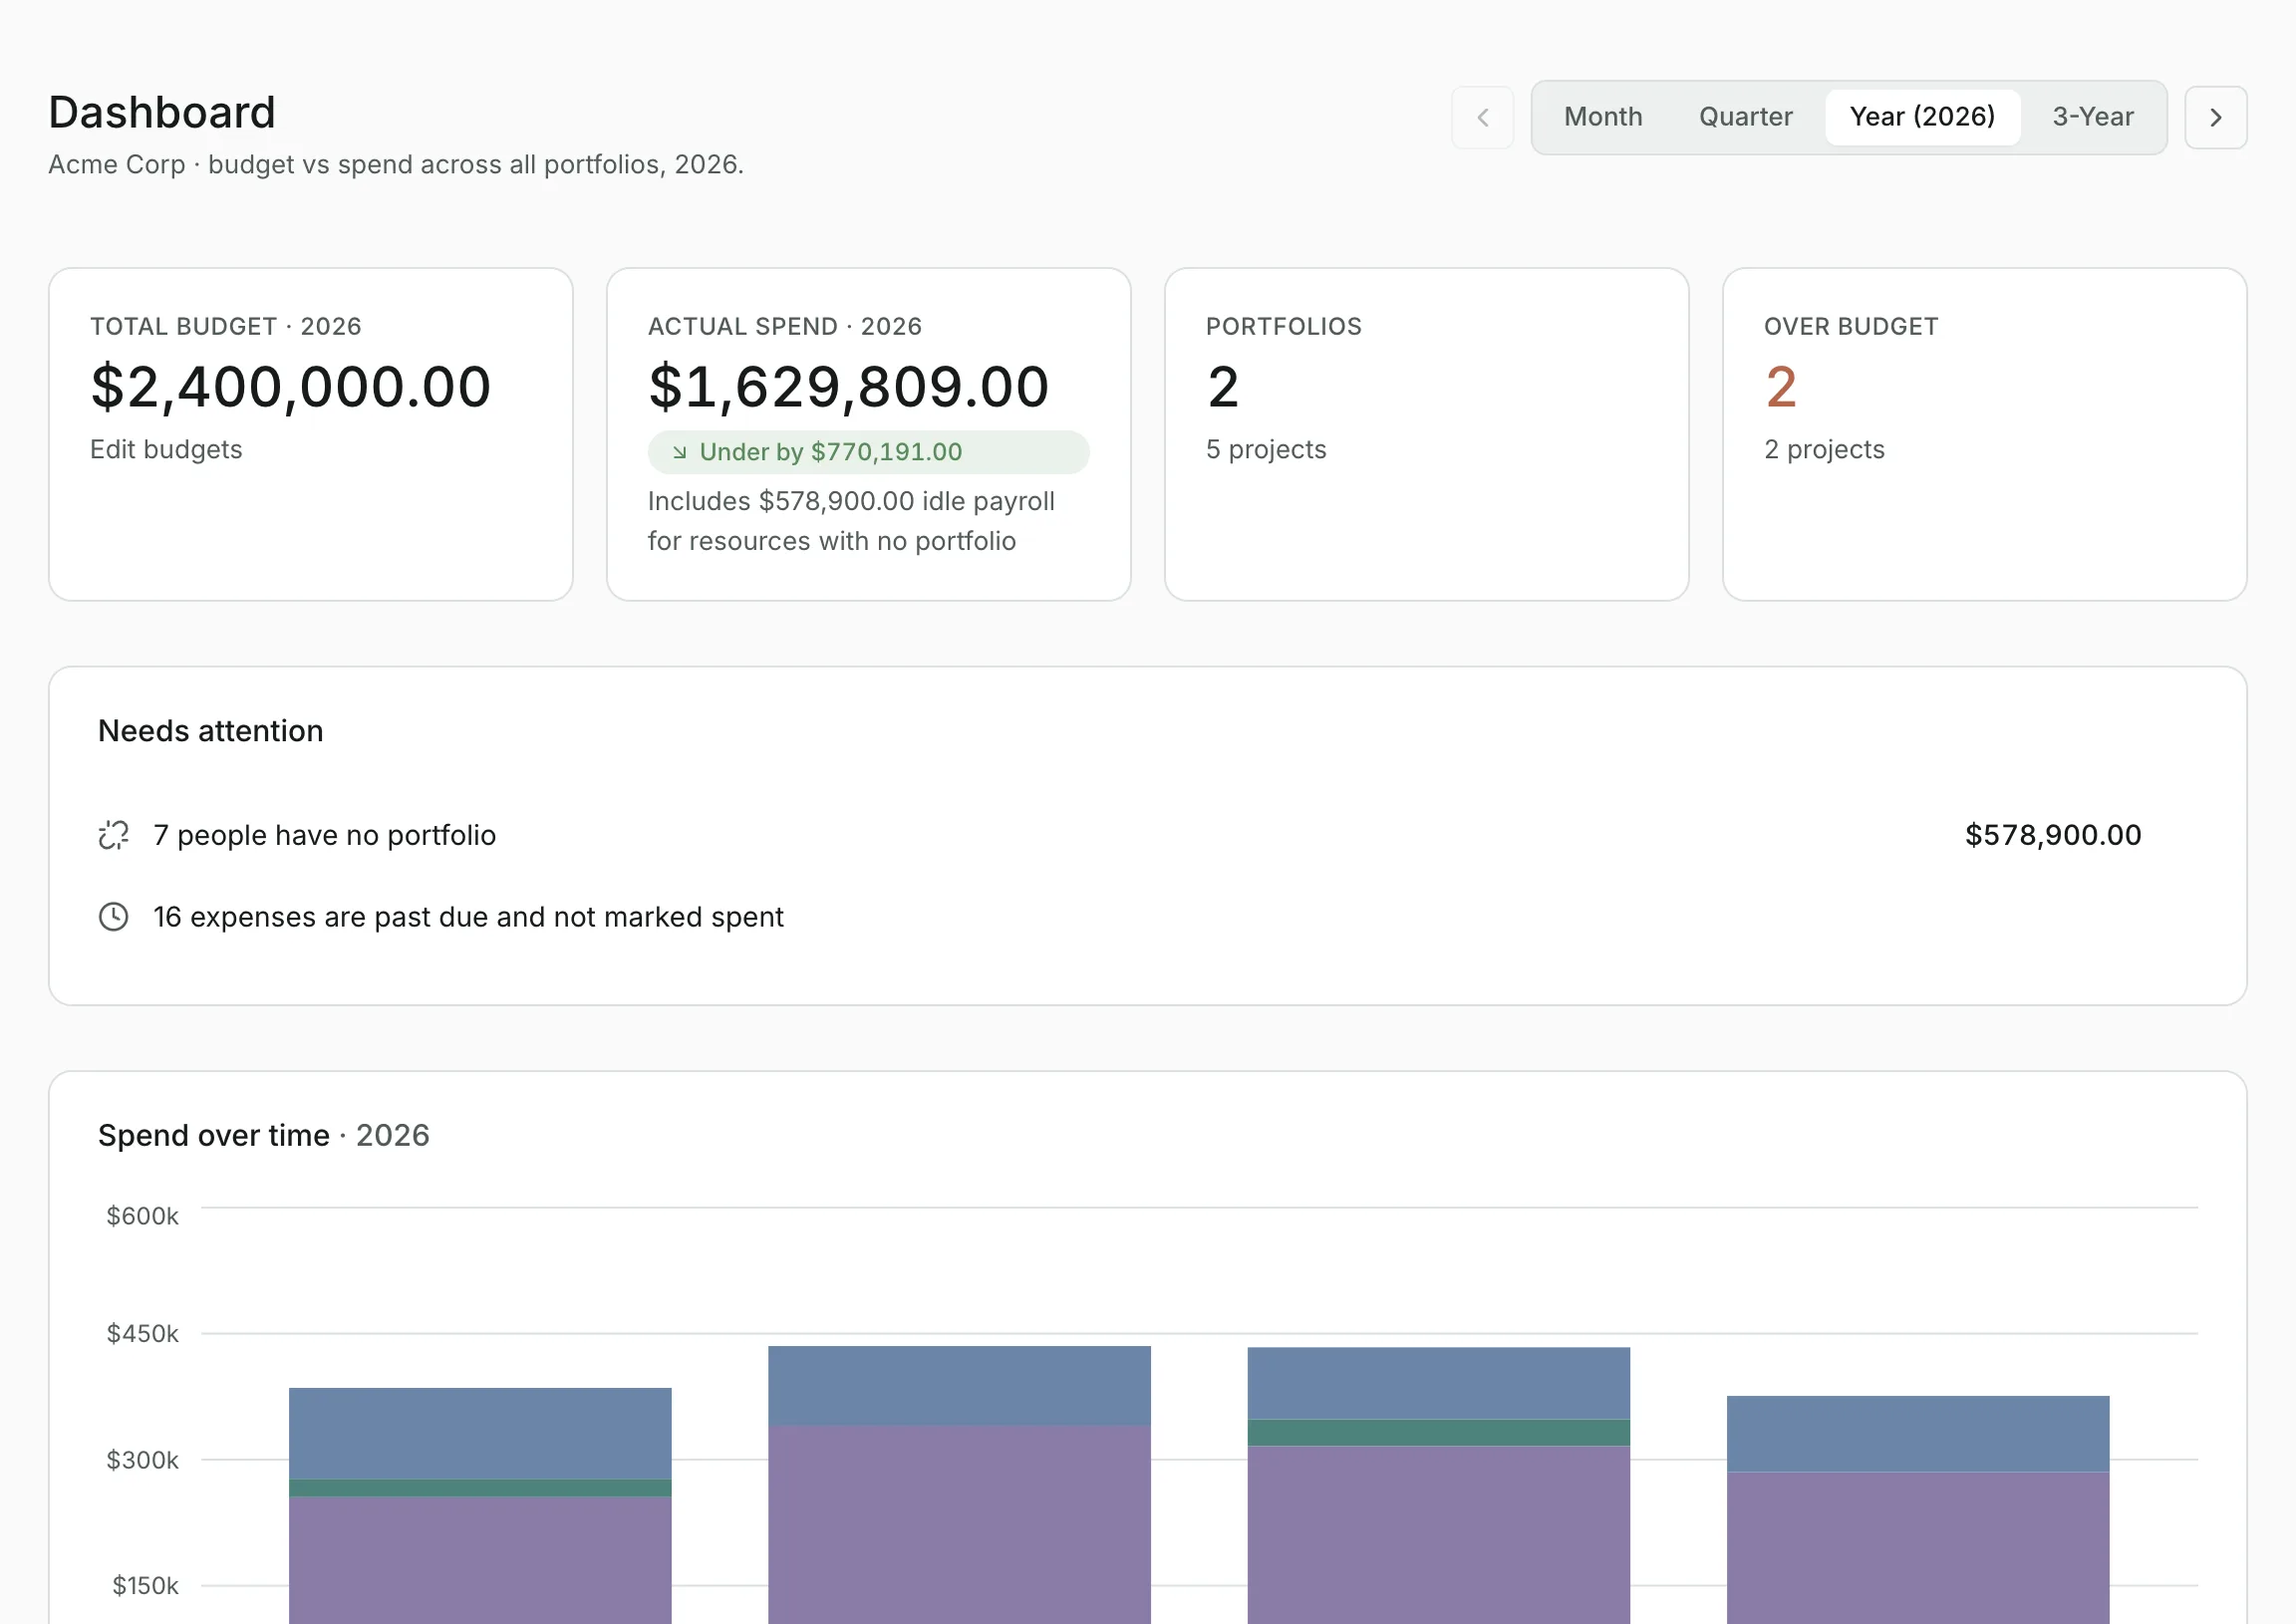Image resolution: width=2296 pixels, height=1624 pixels.
Task: Click the Portfolios count 2
Action: [1223, 387]
